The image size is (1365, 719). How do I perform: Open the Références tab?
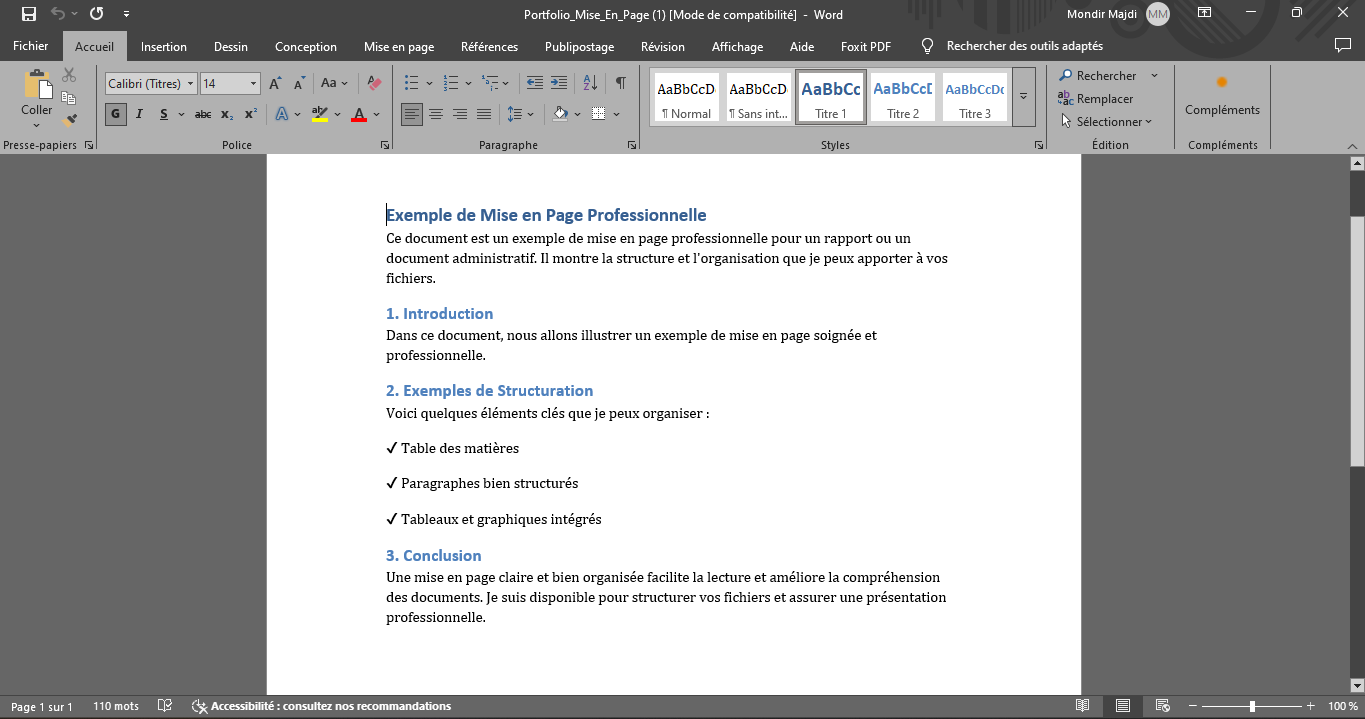(x=489, y=46)
